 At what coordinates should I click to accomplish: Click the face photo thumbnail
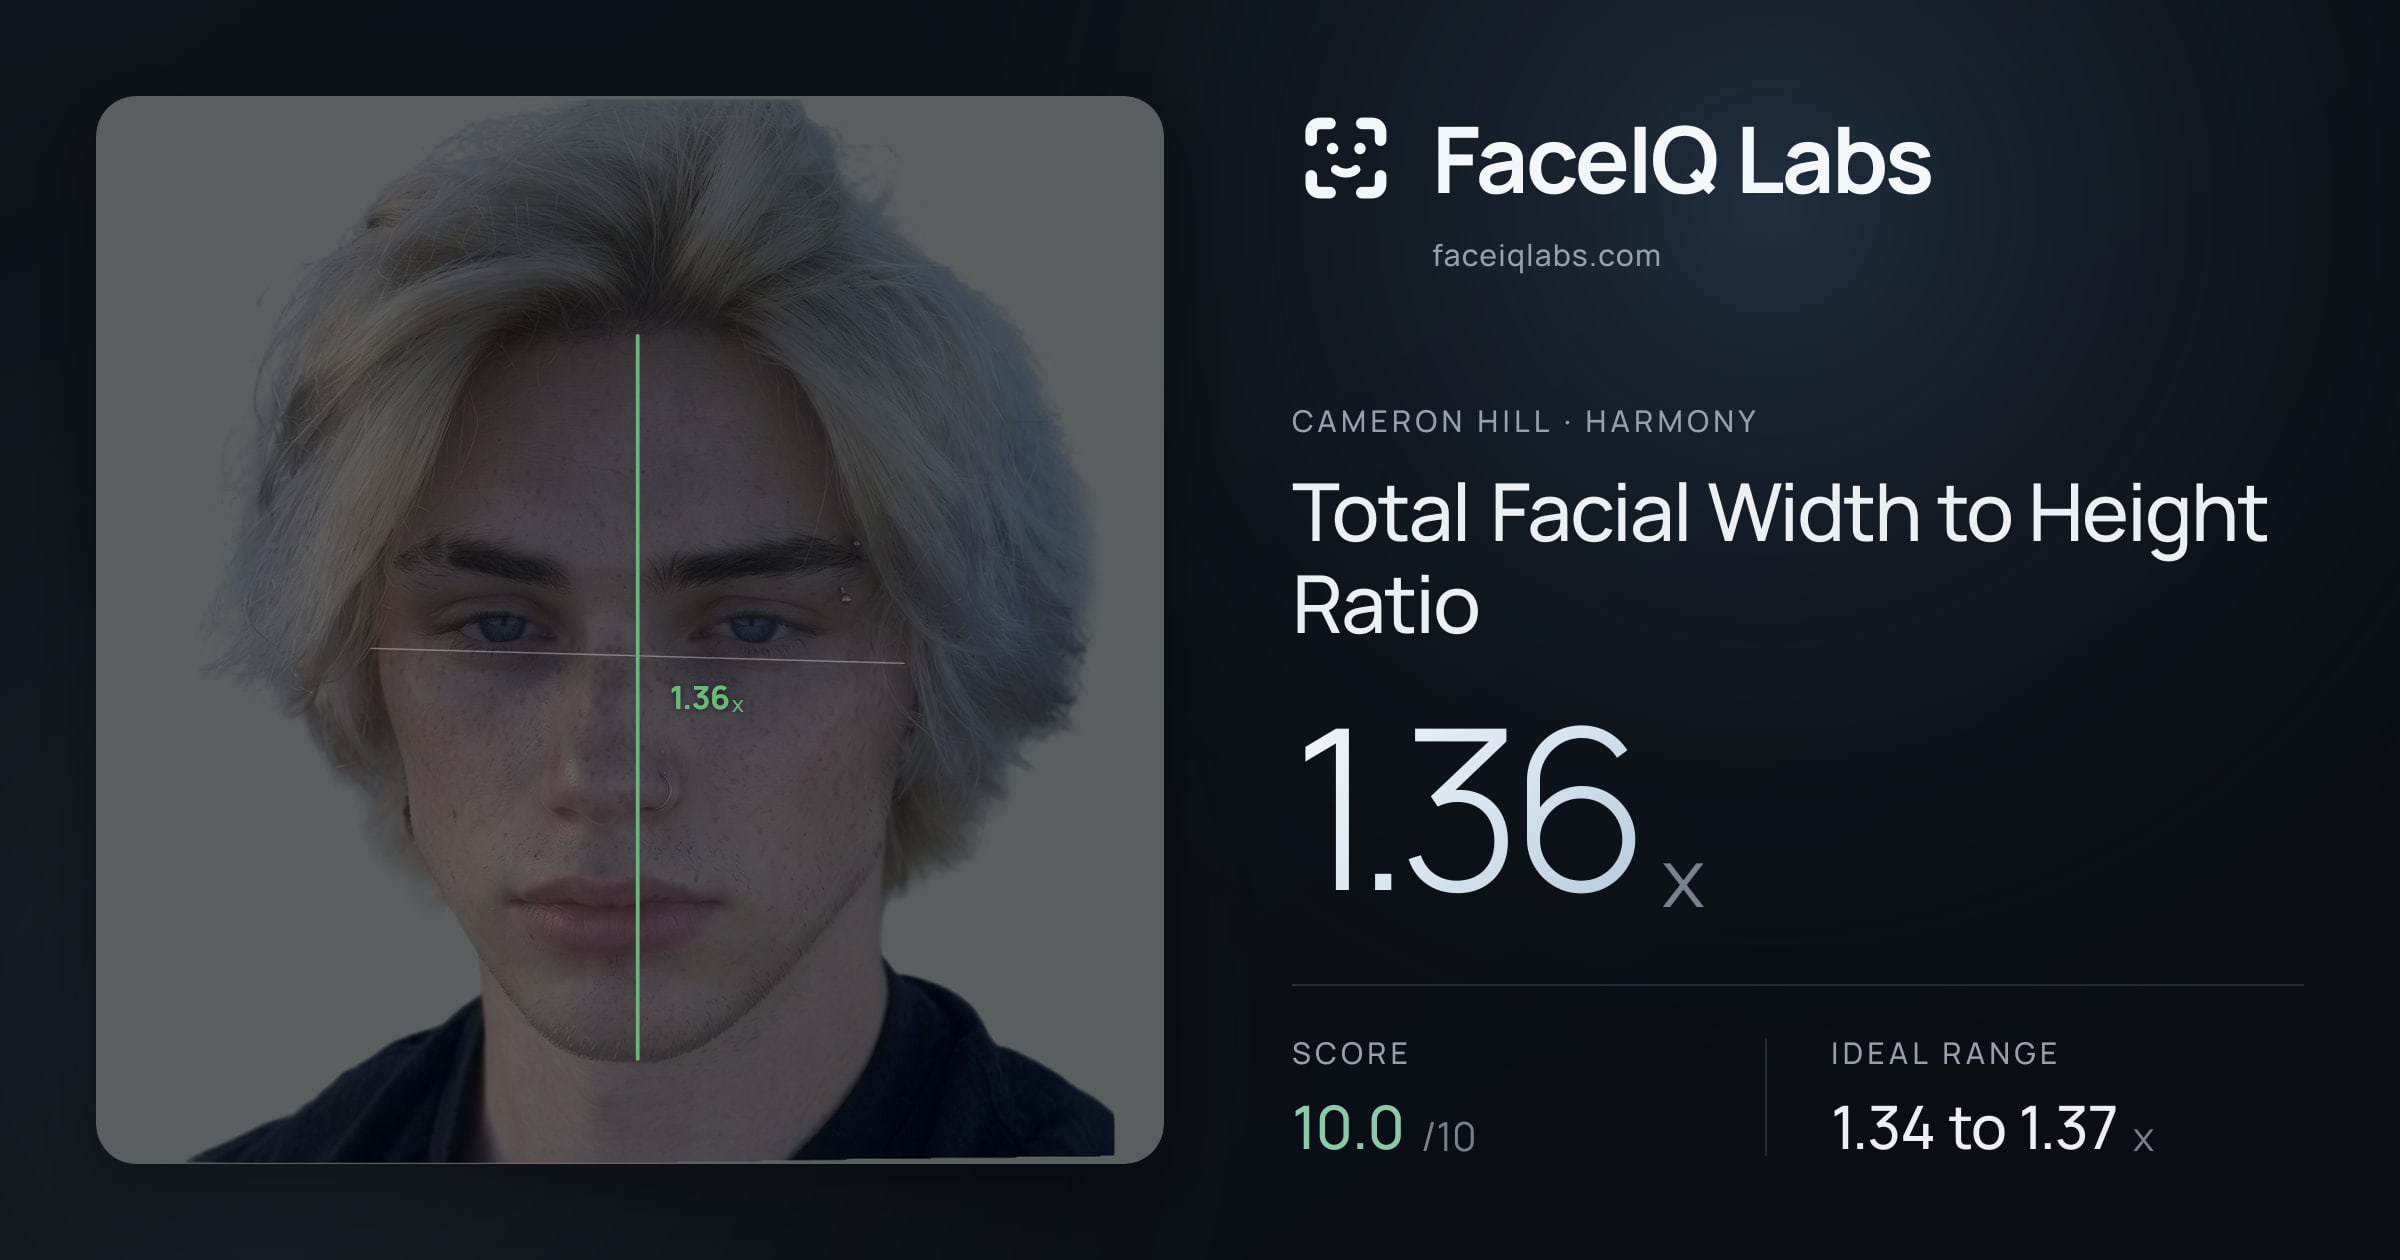pyautogui.click(x=630, y=630)
